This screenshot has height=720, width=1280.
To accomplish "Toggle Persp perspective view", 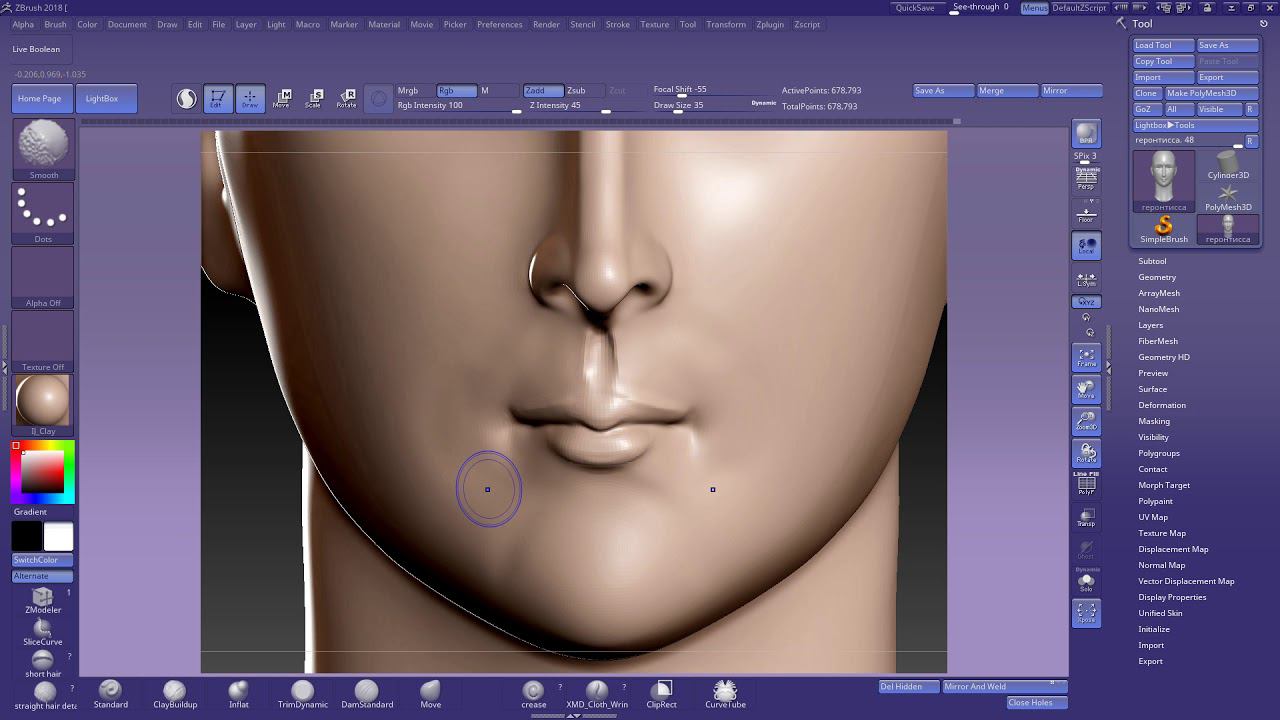I will pos(1086,180).
